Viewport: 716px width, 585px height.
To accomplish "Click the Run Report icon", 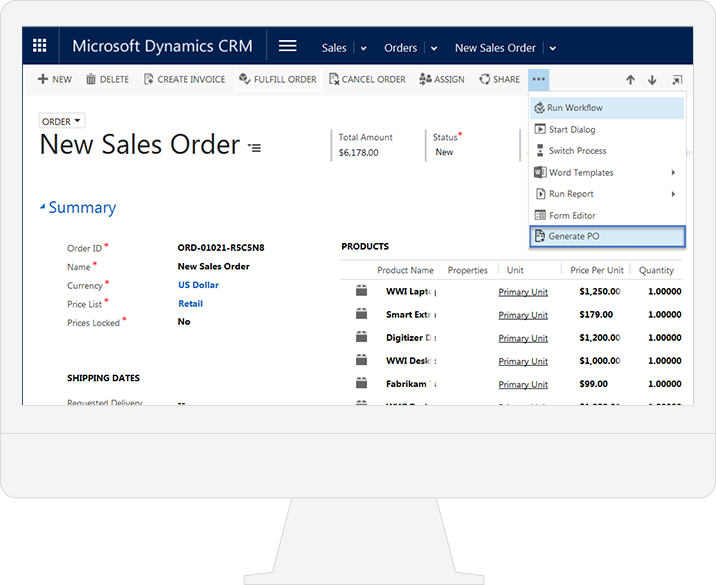I will pos(540,194).
